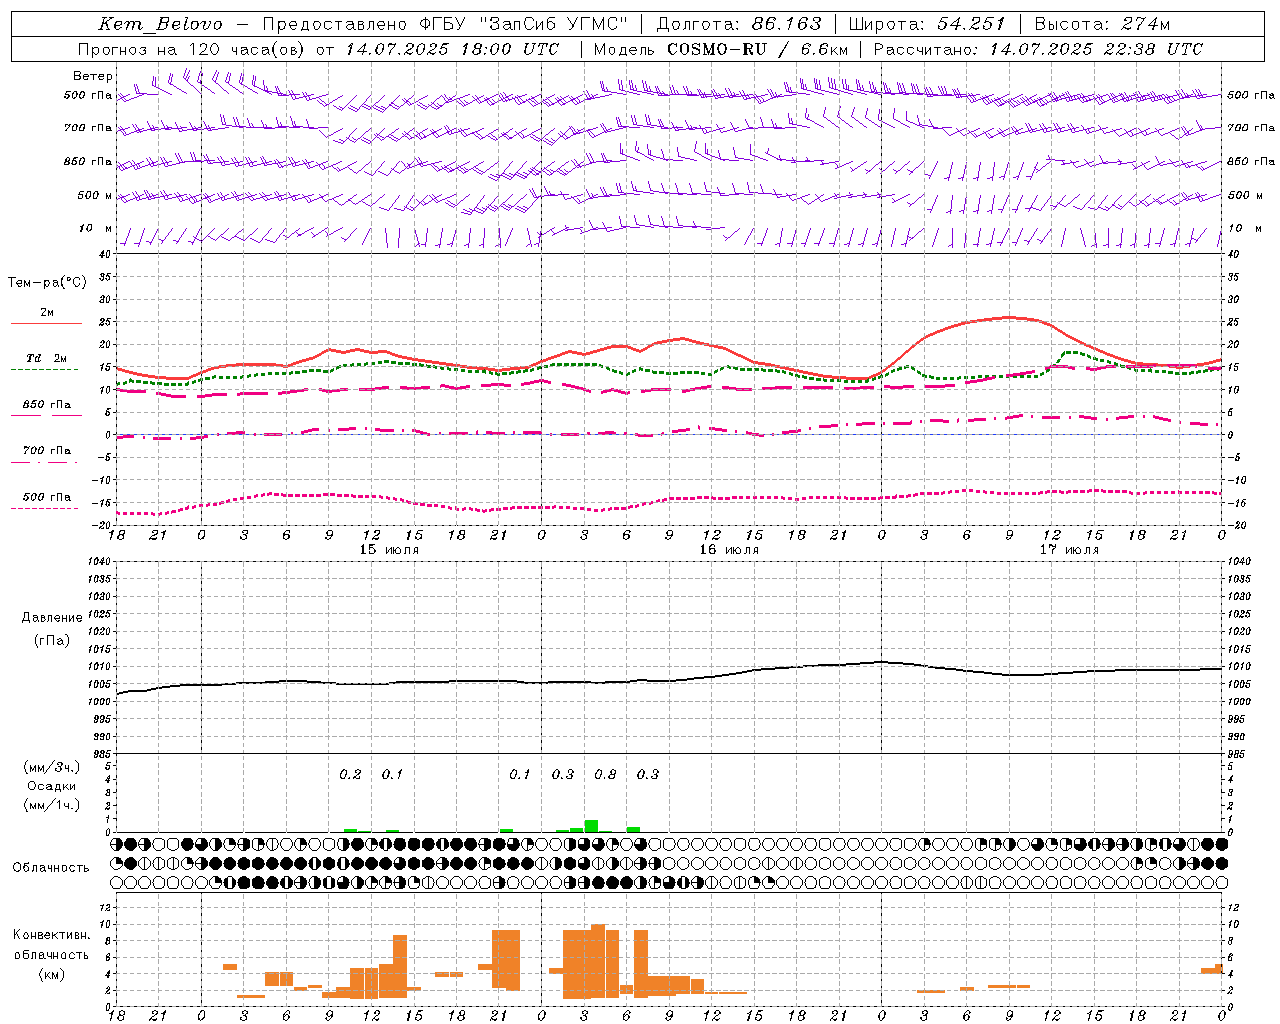Click the 'Td 2м' dew point legend entry
Image resolution: width=1280 pixels, height=1024 pixels.
pos(47,358)
